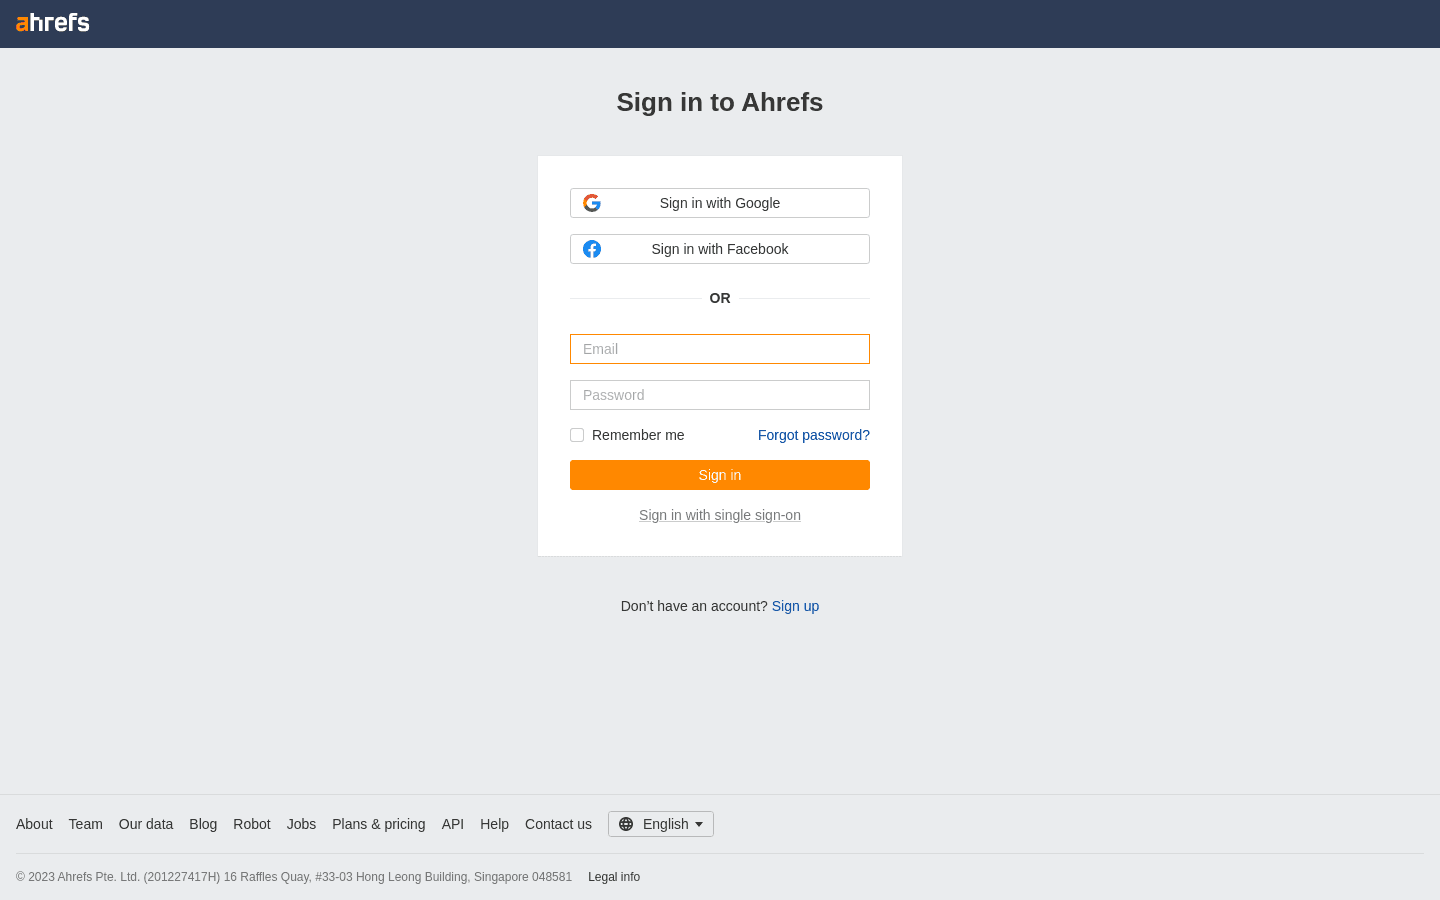
Task: Open the API page in the footer
Action: click(x=452, y=824)
